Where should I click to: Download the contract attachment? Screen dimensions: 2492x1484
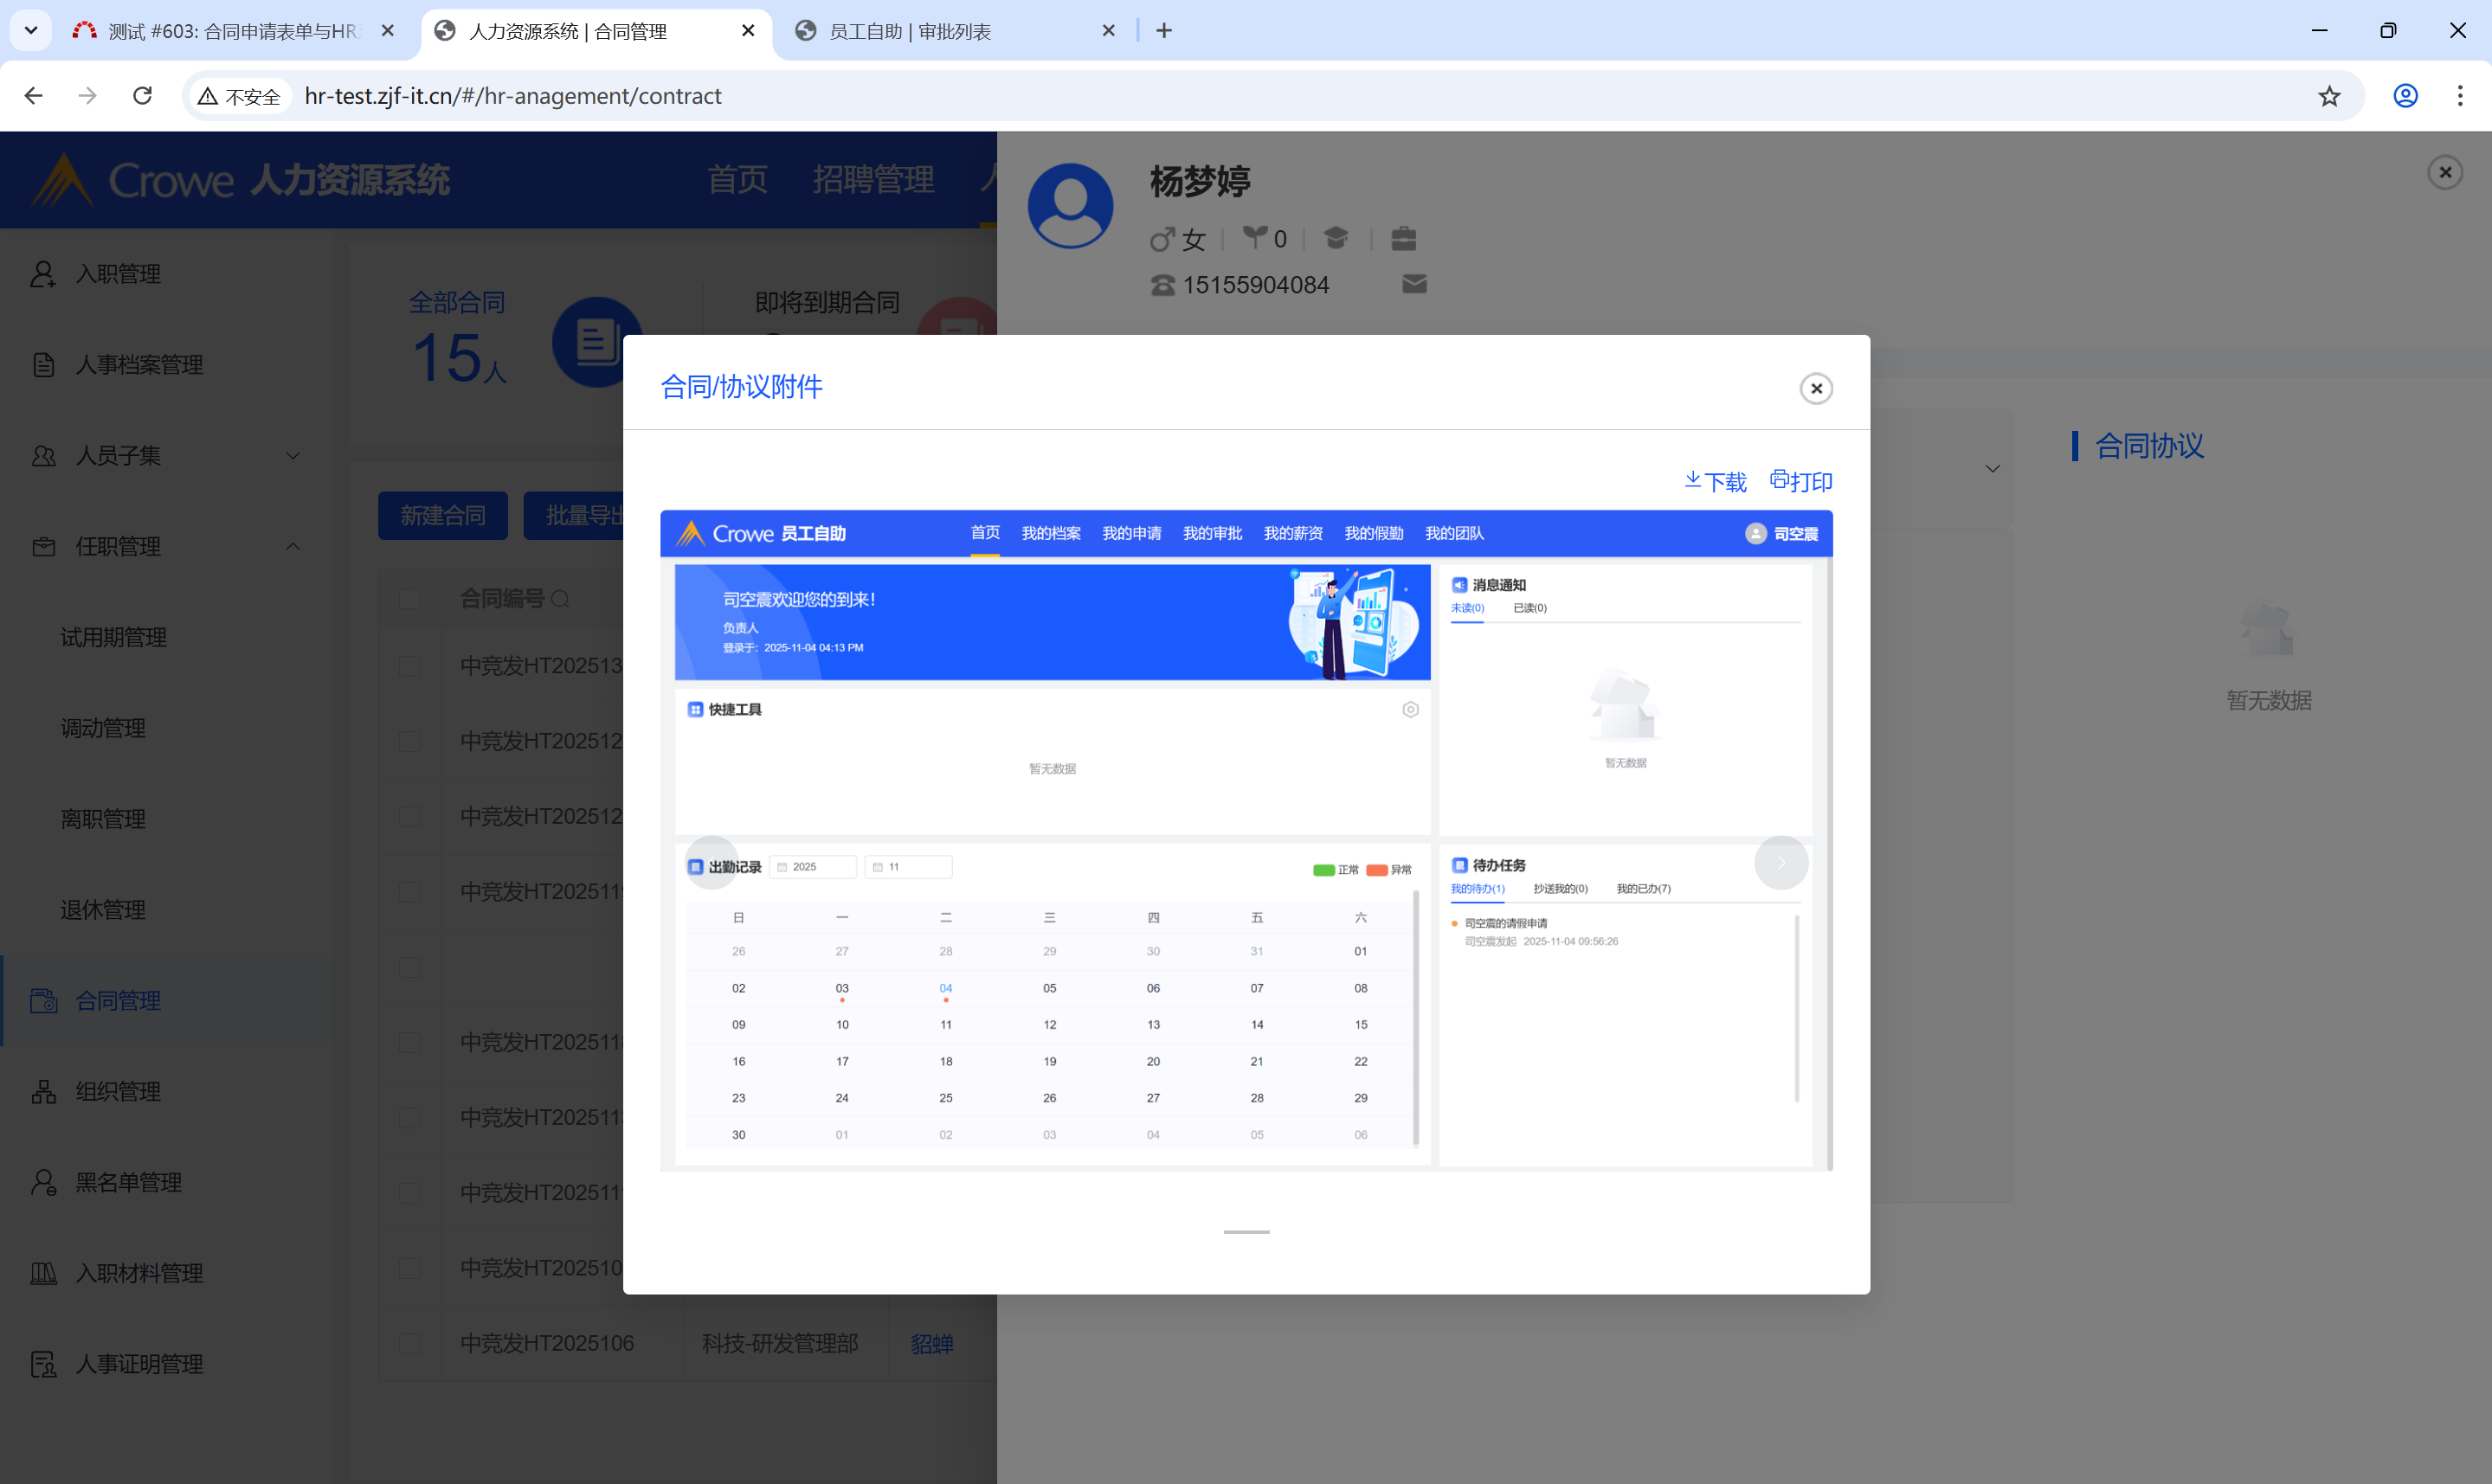point(1715,482)
